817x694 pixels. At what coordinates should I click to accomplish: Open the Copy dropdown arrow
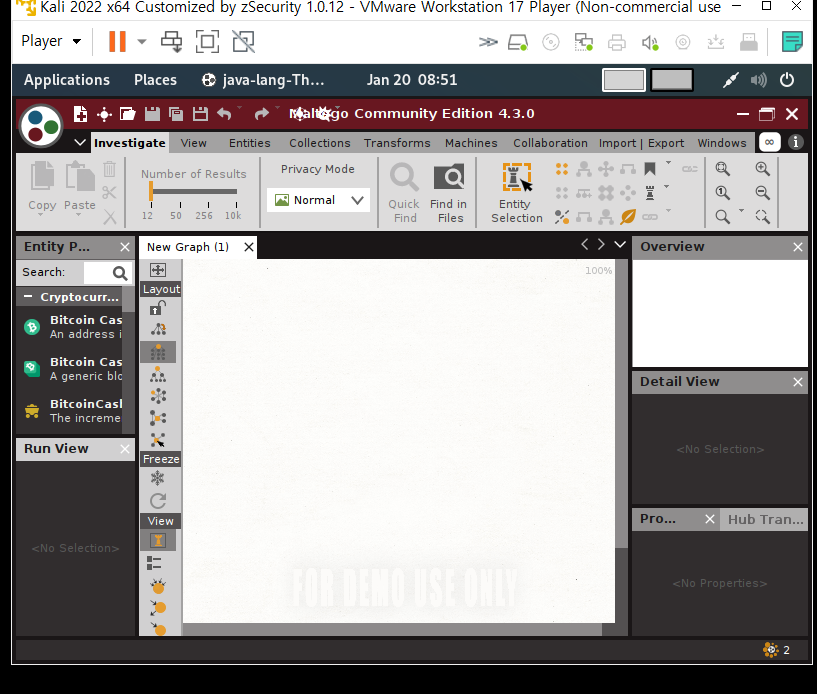coord(41,215)
